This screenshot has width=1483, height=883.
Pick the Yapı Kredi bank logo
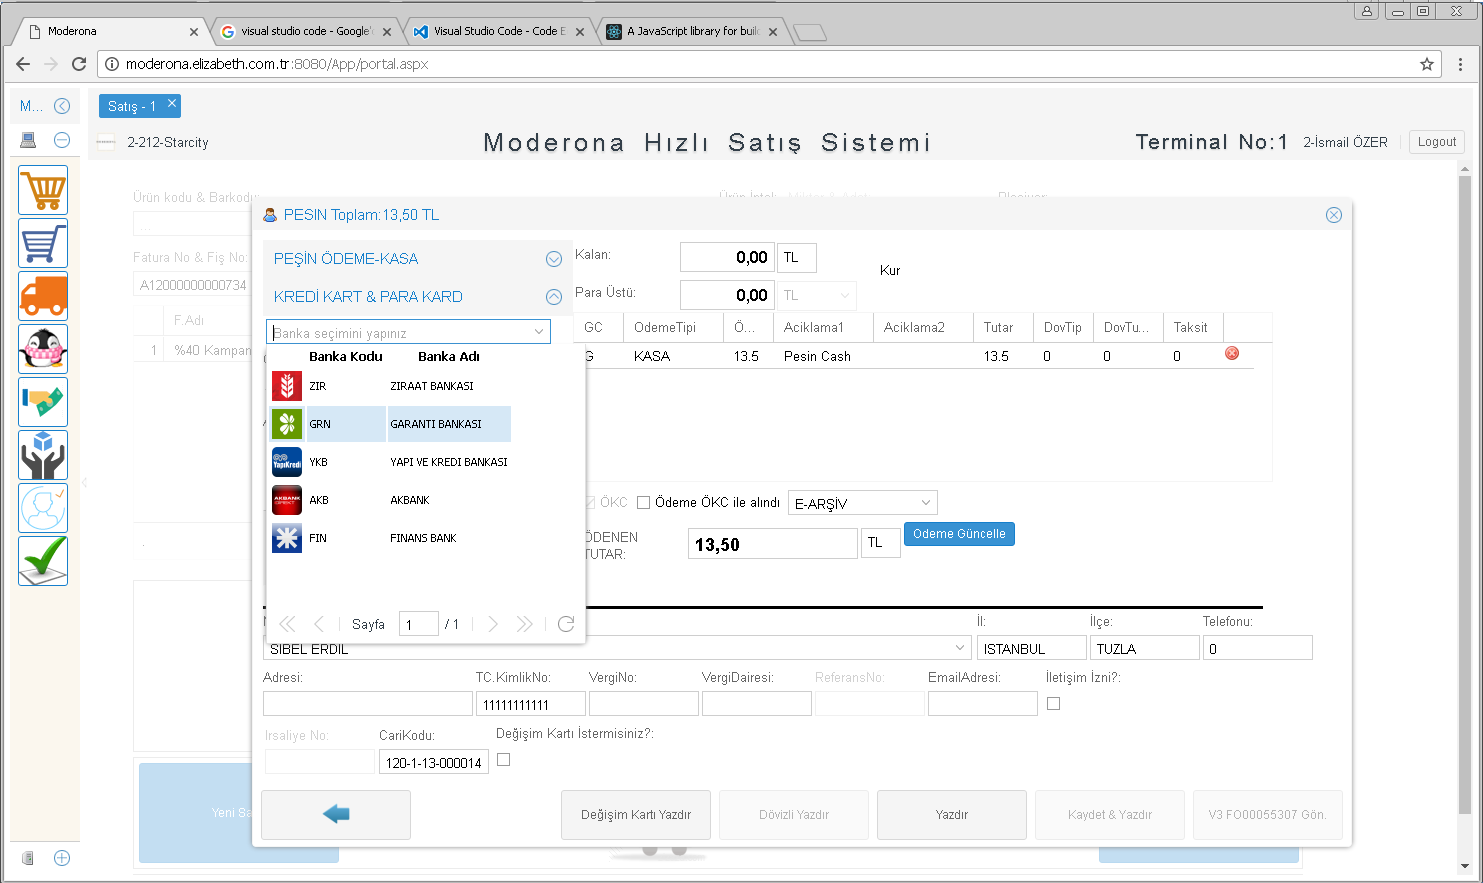point(287,462)
